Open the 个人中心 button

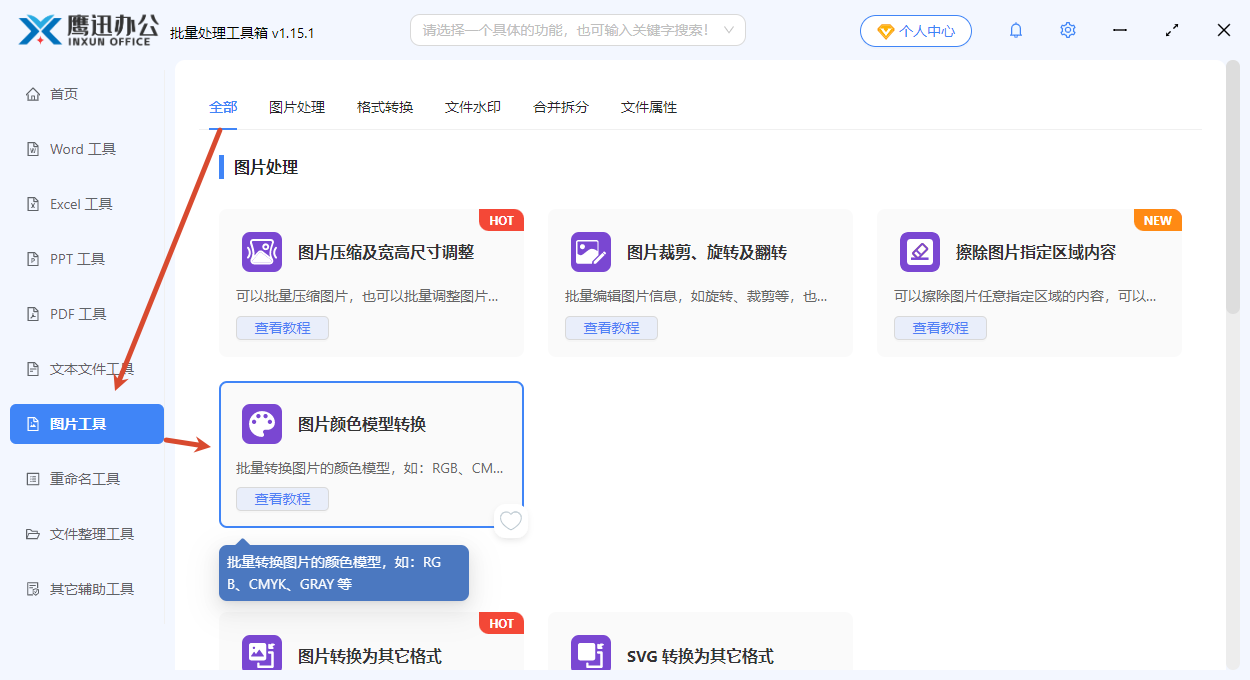click(x=916, y=31)
